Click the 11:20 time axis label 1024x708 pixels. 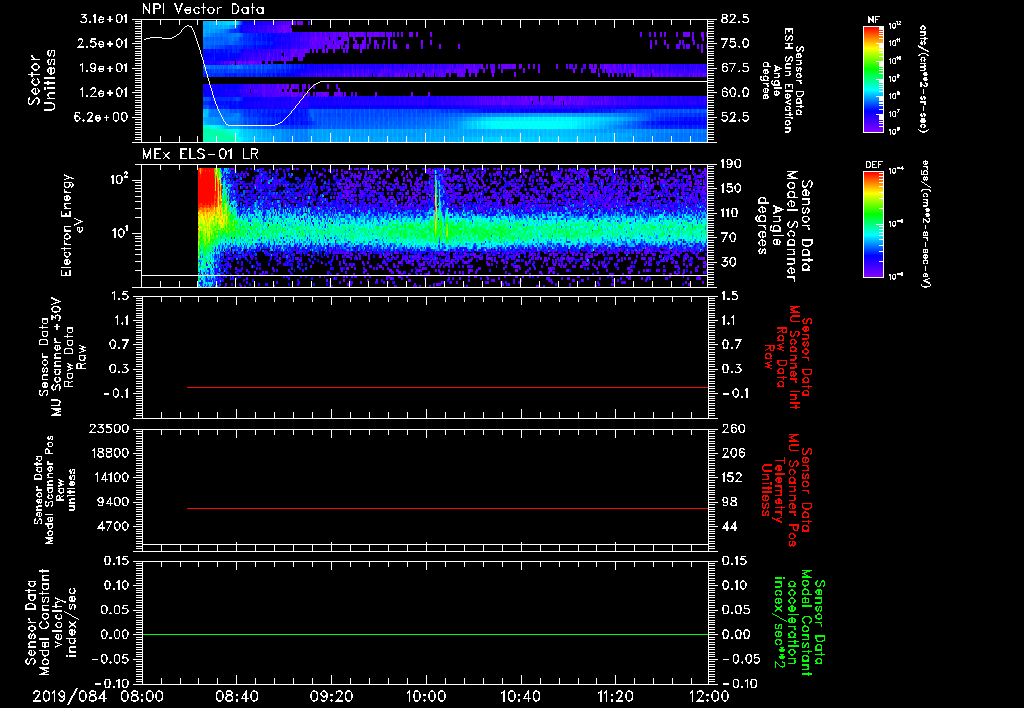615,695
